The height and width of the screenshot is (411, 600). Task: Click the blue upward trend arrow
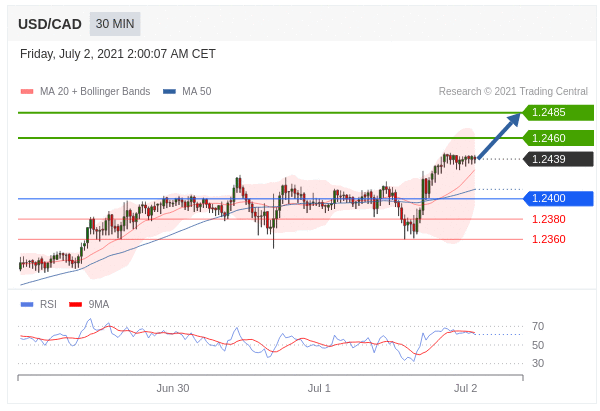coord(500,136)
